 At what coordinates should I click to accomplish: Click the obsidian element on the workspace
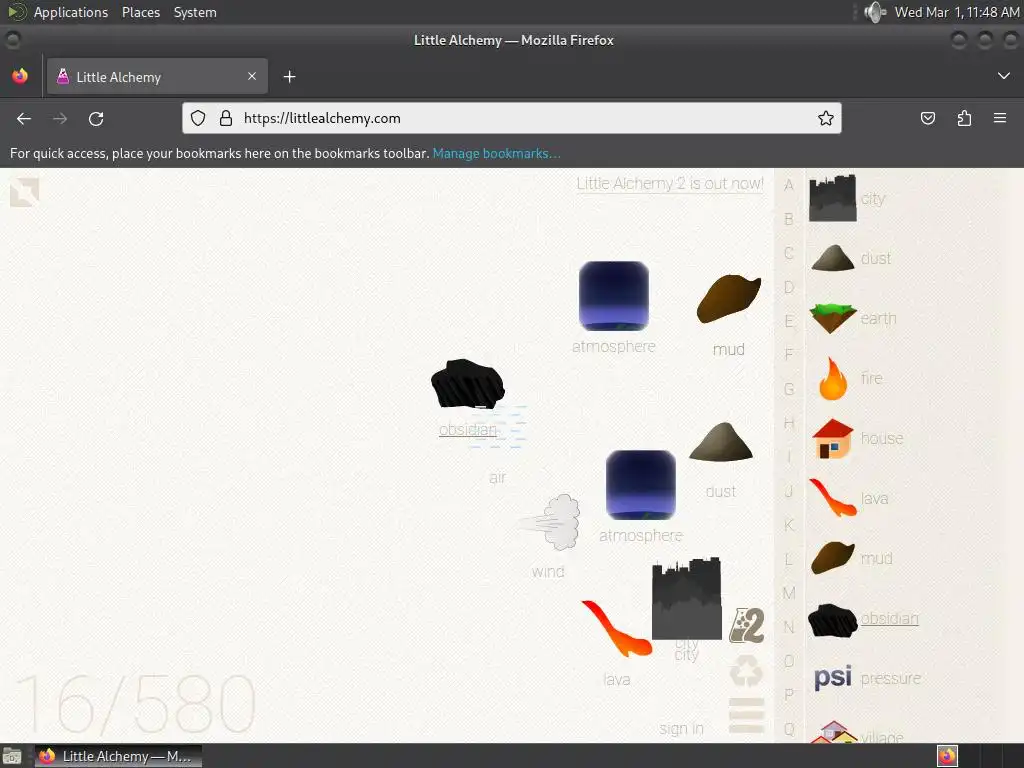pos(468,384)
